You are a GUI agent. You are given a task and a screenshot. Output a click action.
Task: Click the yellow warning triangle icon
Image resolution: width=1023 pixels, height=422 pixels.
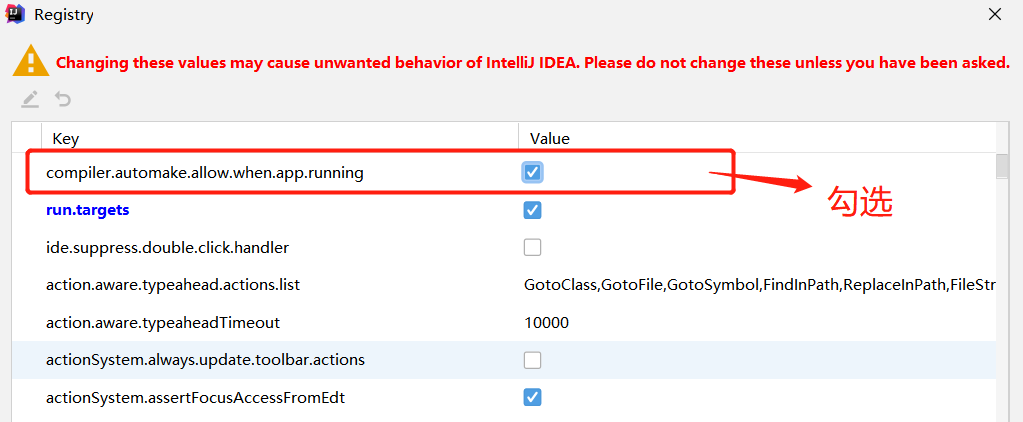click(x=31, y=61)
